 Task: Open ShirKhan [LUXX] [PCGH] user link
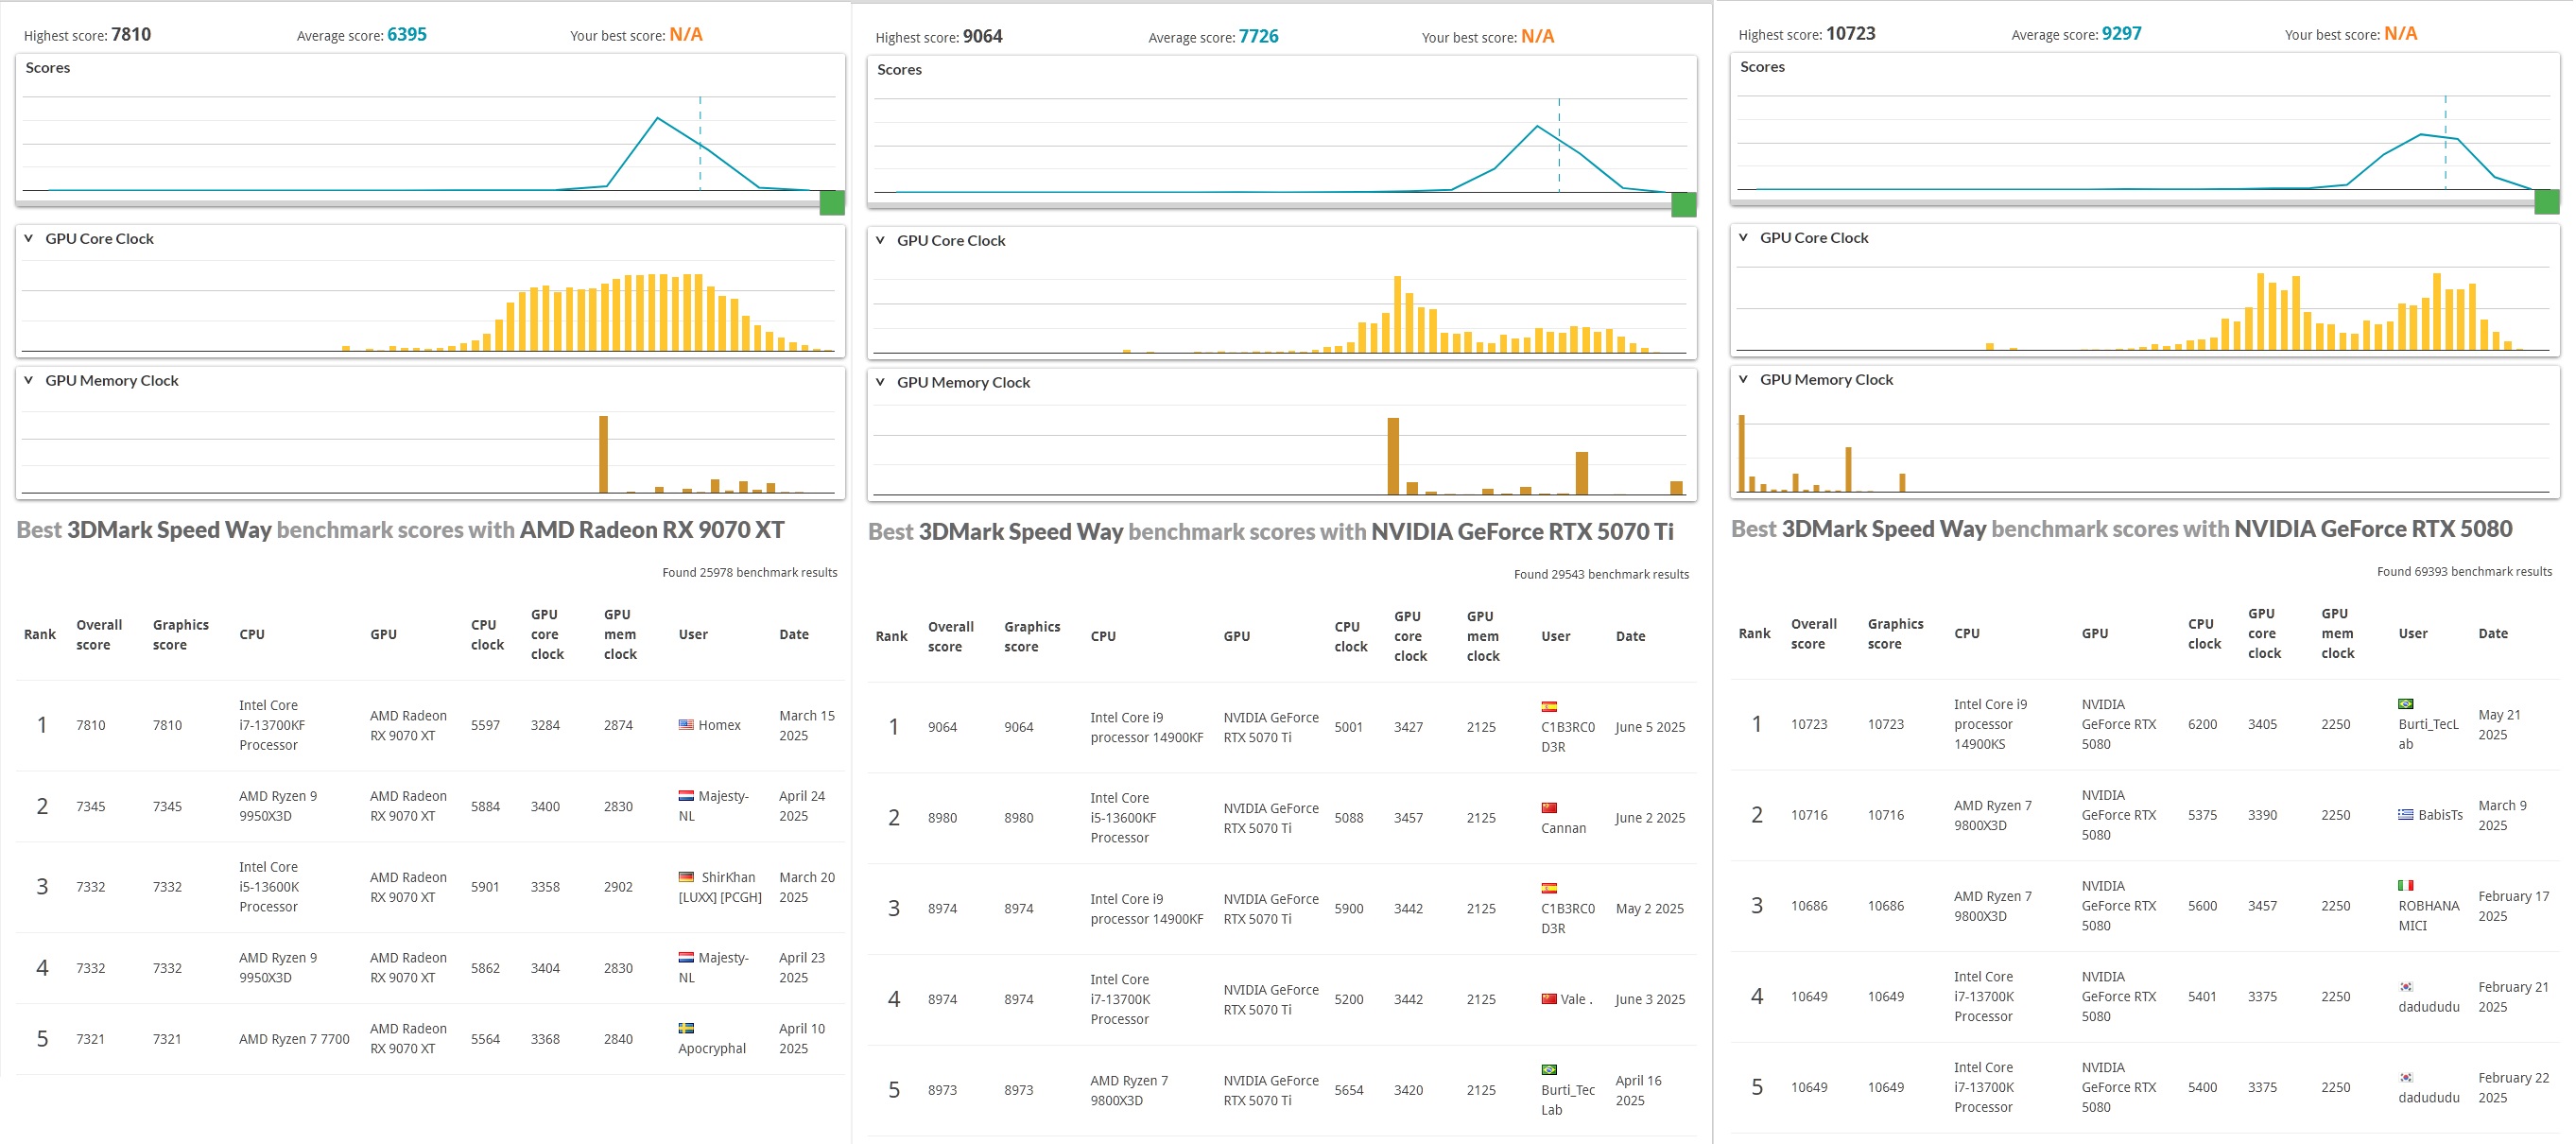click(720, 887)
